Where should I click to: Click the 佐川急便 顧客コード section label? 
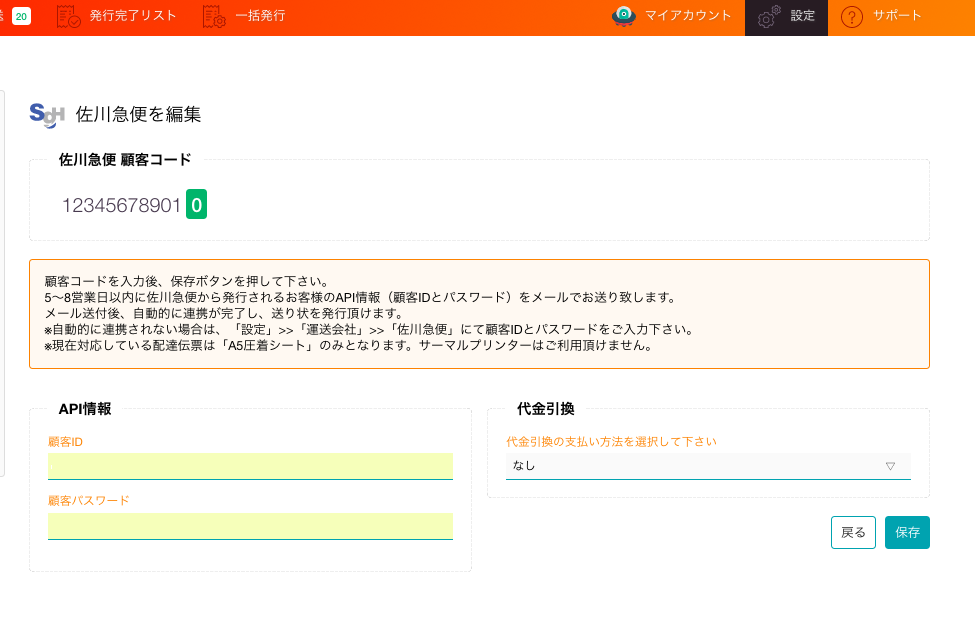(x=125, y=160)
